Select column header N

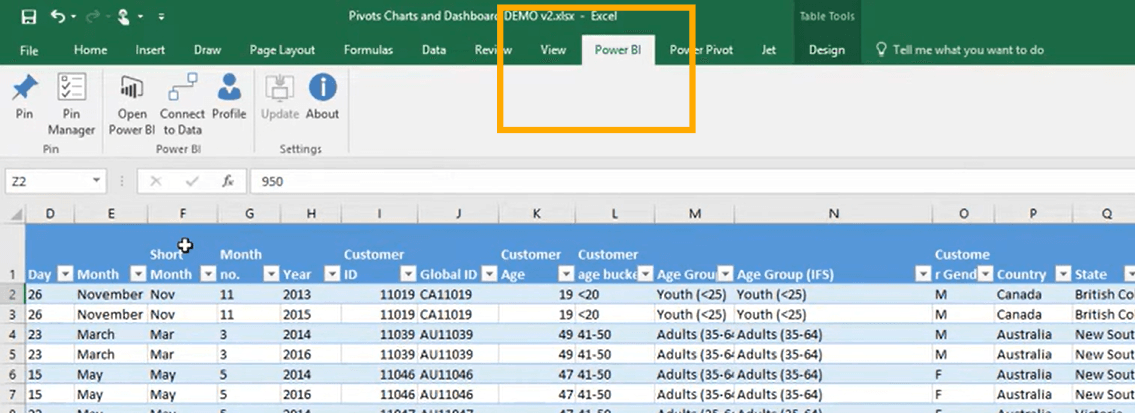coord(834,214)
